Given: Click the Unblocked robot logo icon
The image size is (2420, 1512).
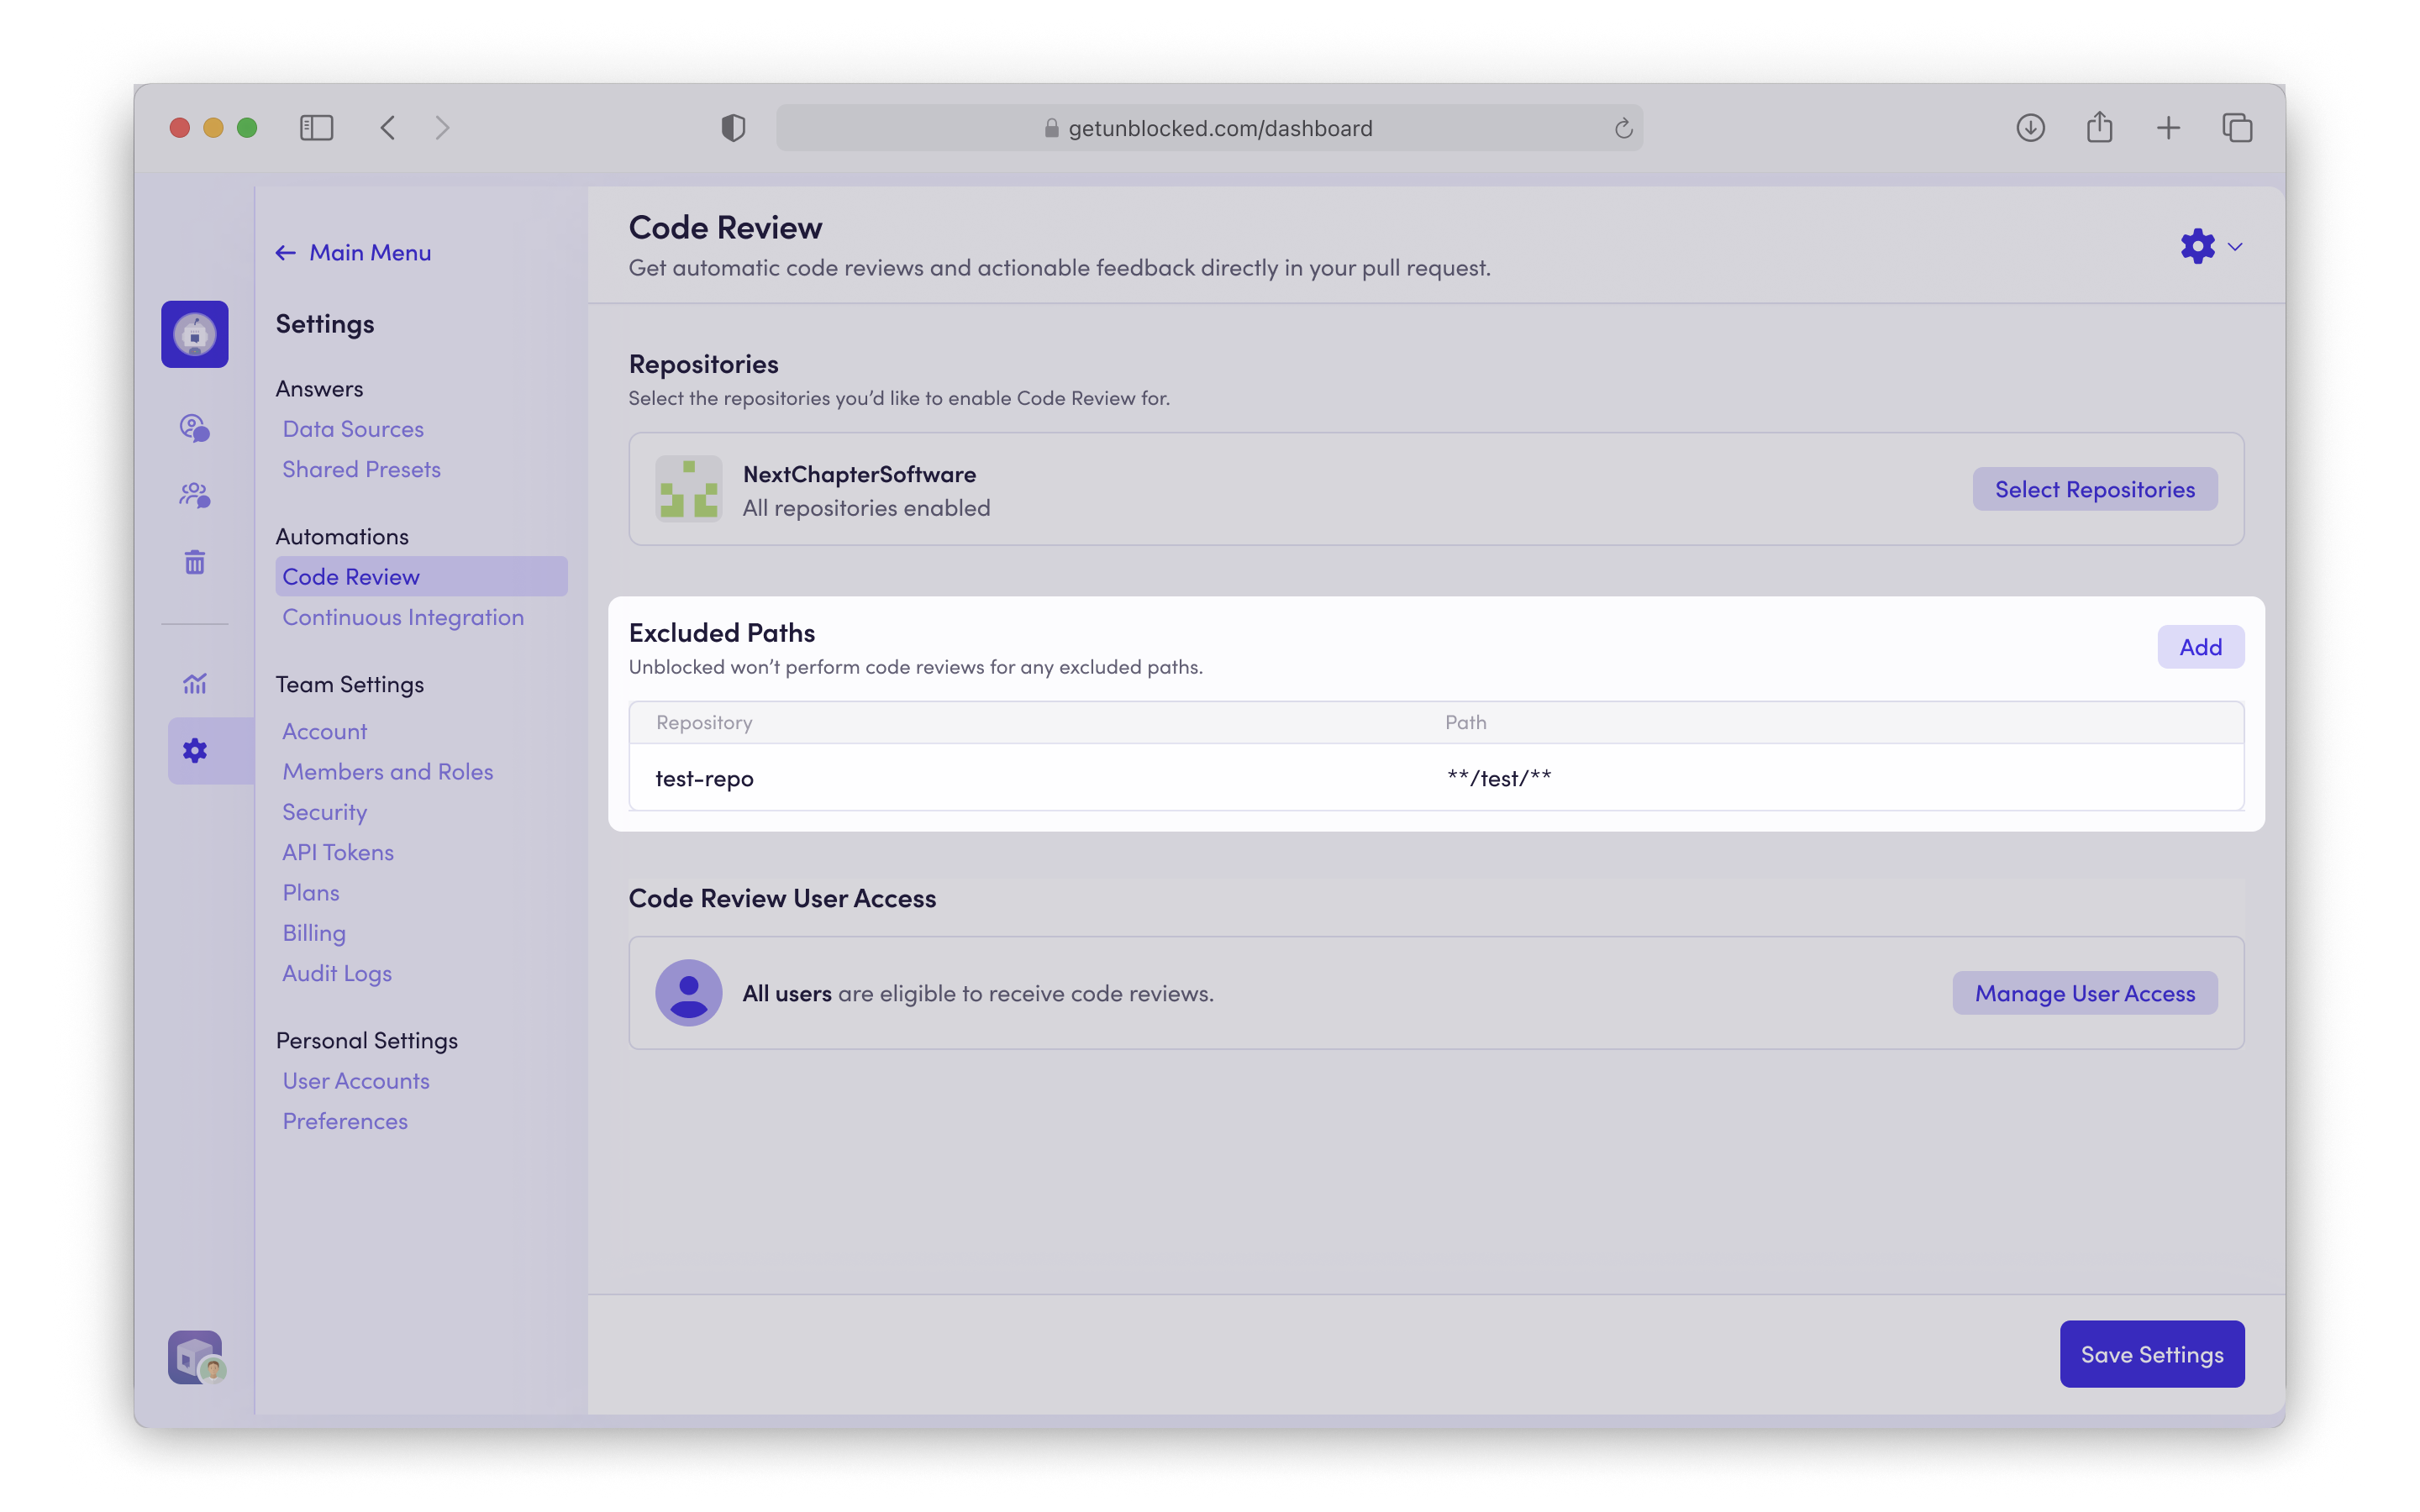Looking at the screenshot, I should pos(194,334).
